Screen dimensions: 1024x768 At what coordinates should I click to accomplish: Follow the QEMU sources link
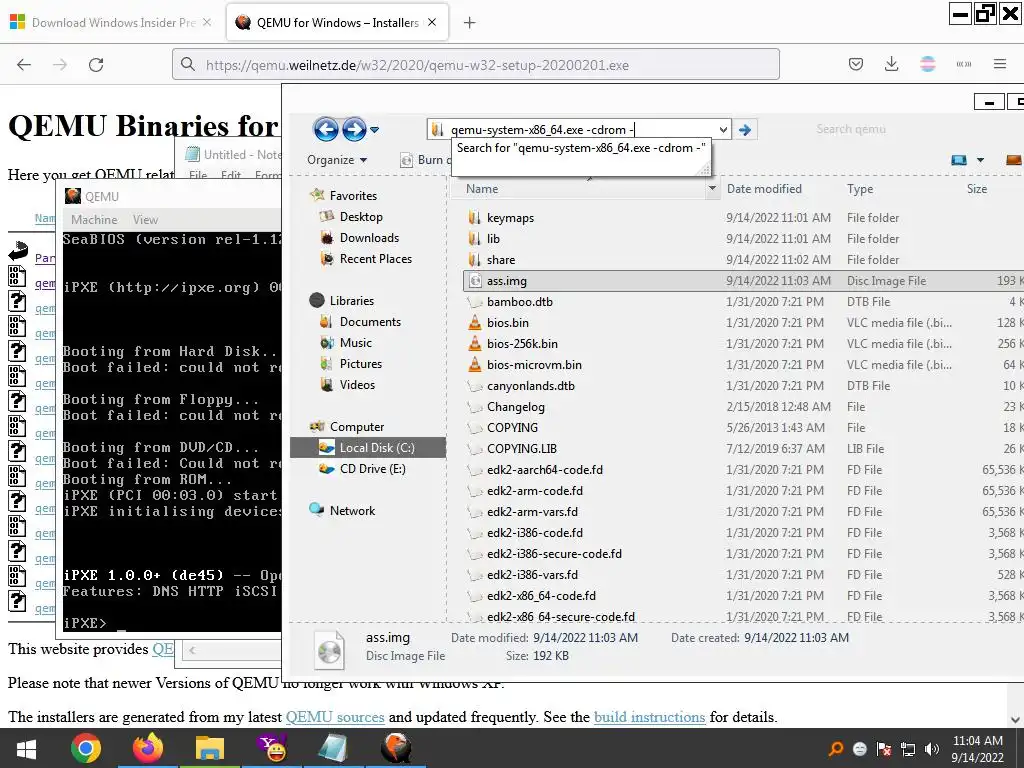(x=334, y=717)
